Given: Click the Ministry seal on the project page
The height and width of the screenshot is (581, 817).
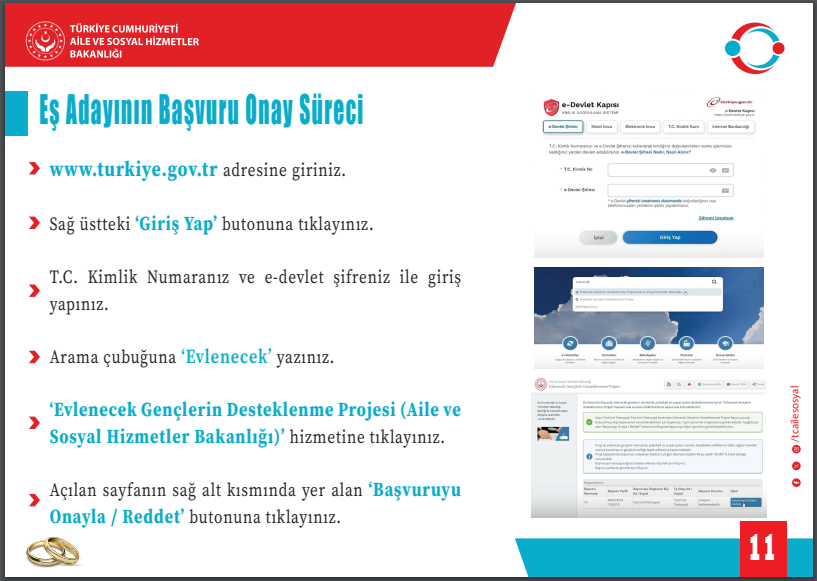Looking at the screenshot, I should (x=541, y=385).
